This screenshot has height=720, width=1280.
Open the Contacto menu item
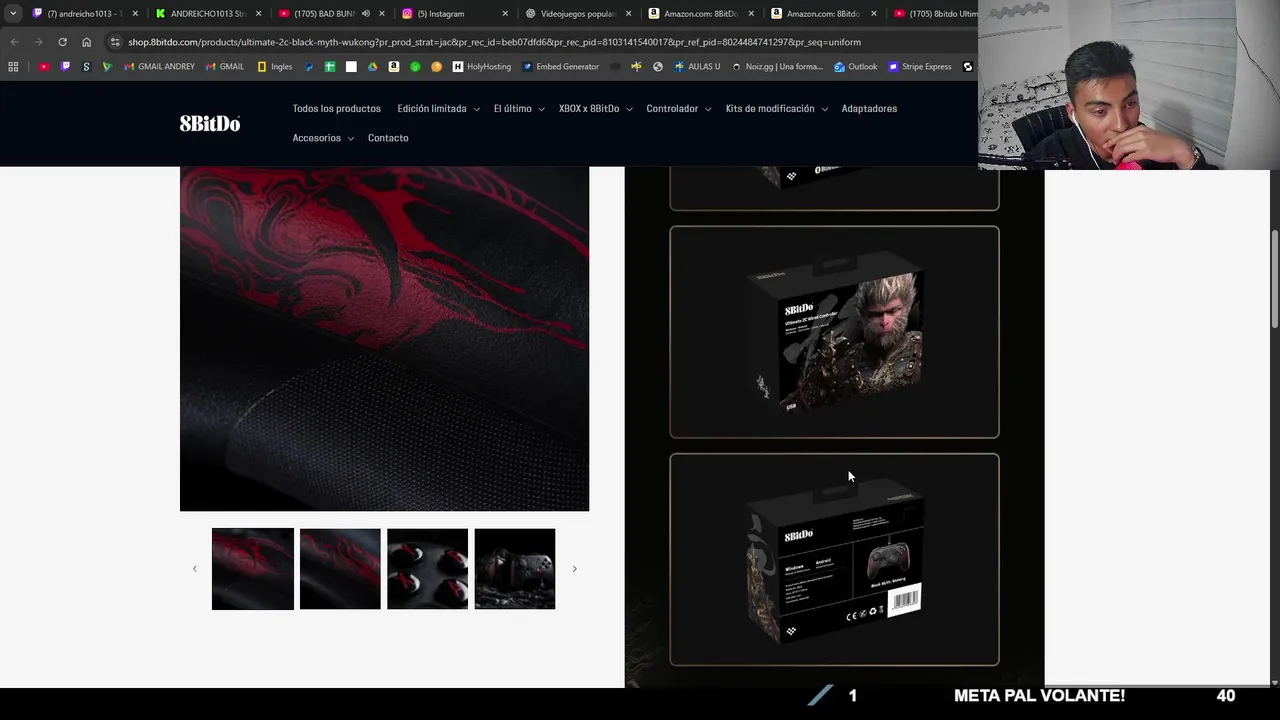388,138
